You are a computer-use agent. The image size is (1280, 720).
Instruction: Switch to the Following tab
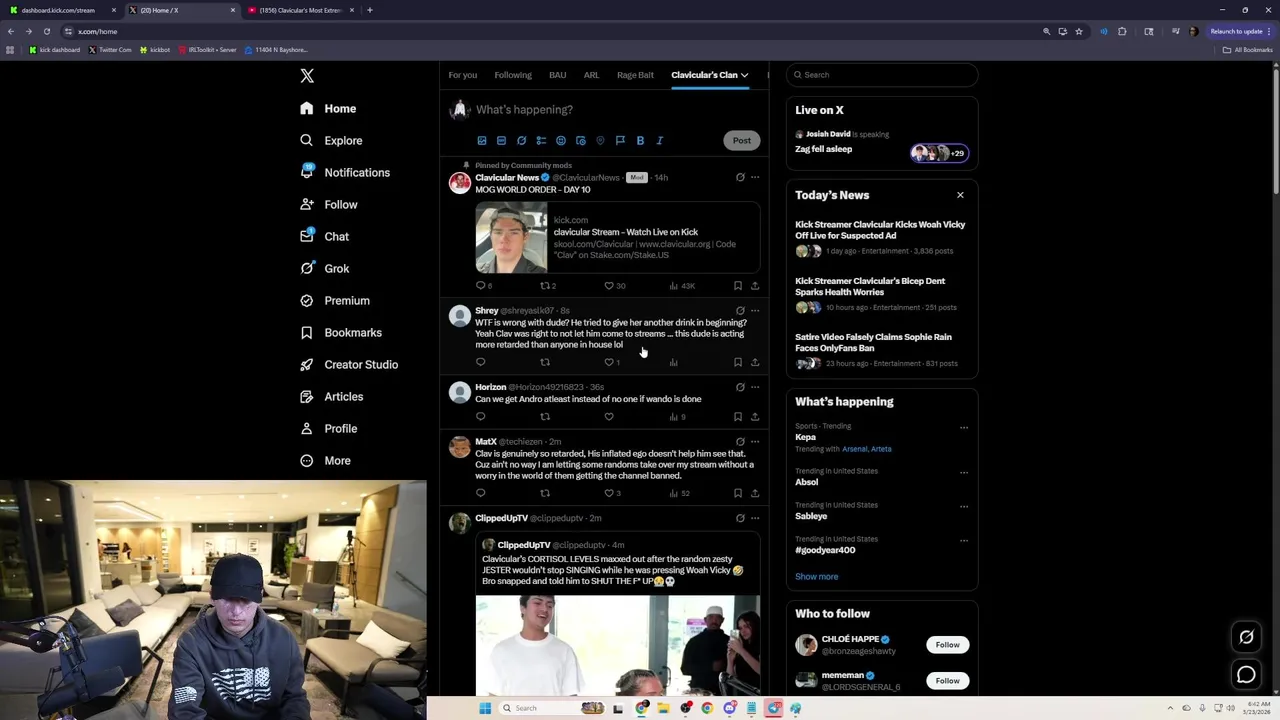pyautogui.click(x=513, y=75)
